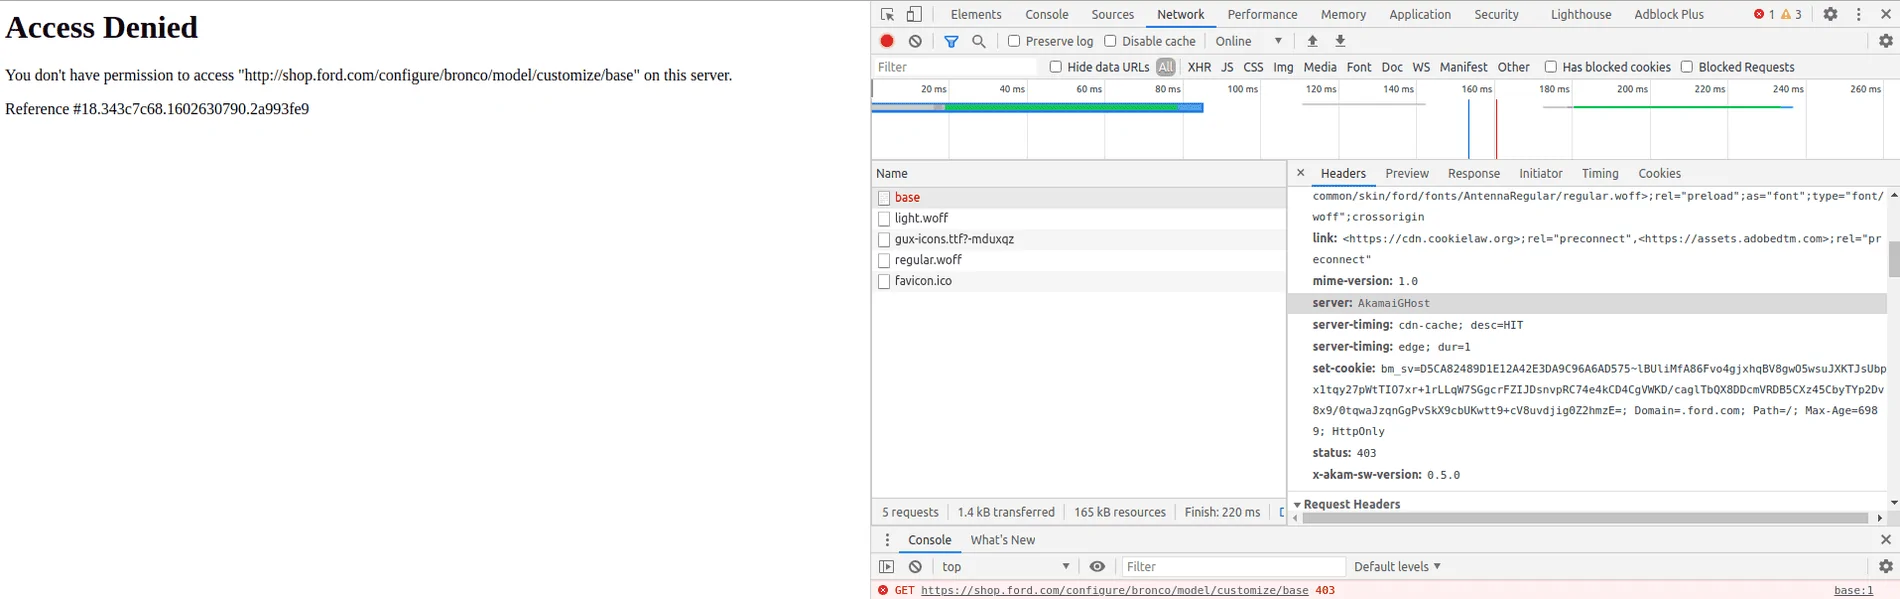Image resolution: width=1900 pixels, height=599 pixels.
Task: Import HAR file with upload arrow
Action: point(1313,41)
